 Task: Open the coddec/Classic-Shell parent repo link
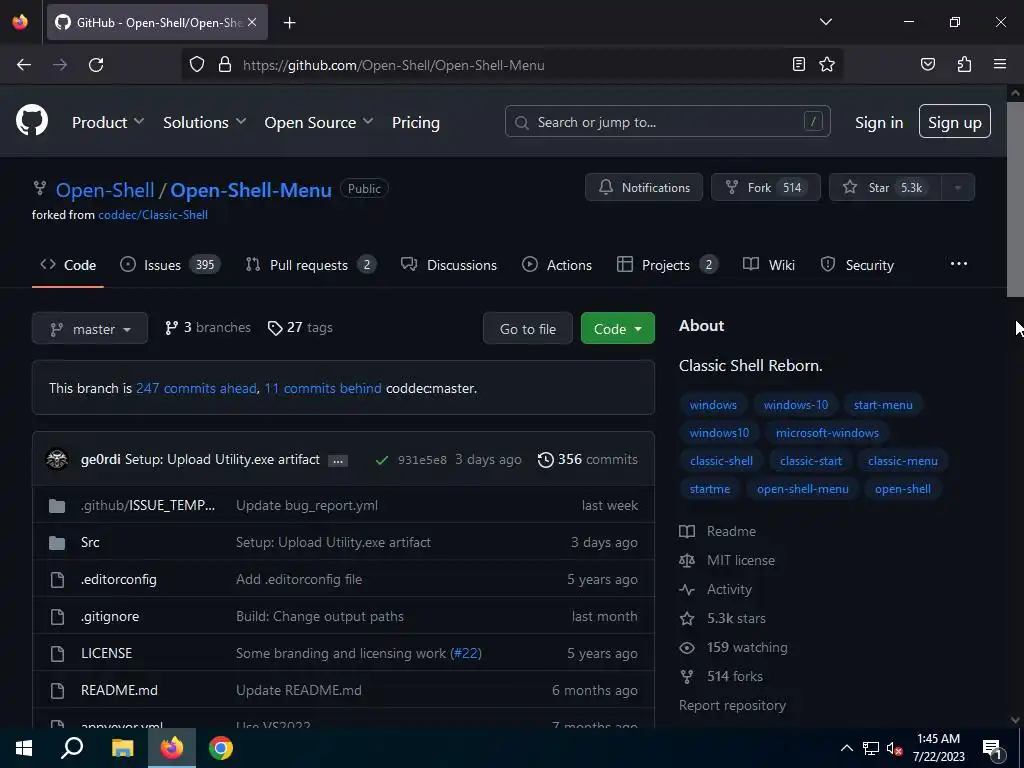(x=153, y=215)
